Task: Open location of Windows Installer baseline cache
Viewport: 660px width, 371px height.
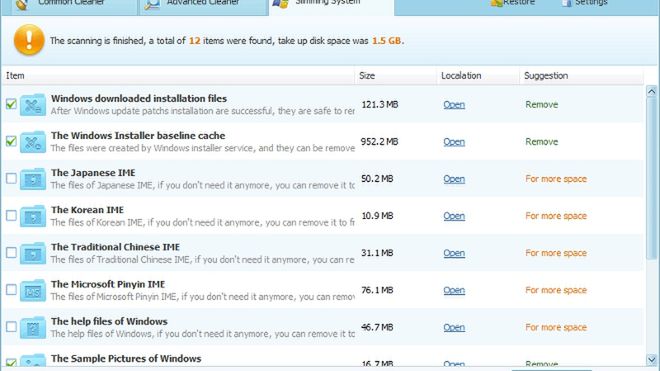Action: [454, 142]
